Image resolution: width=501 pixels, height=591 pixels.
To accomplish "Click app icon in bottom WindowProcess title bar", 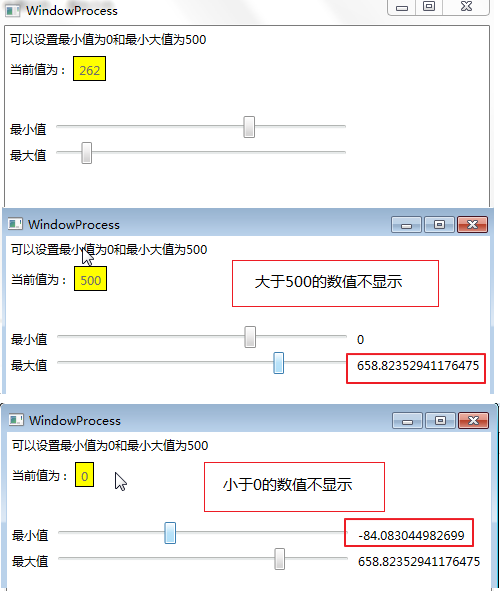I will 16,420.
